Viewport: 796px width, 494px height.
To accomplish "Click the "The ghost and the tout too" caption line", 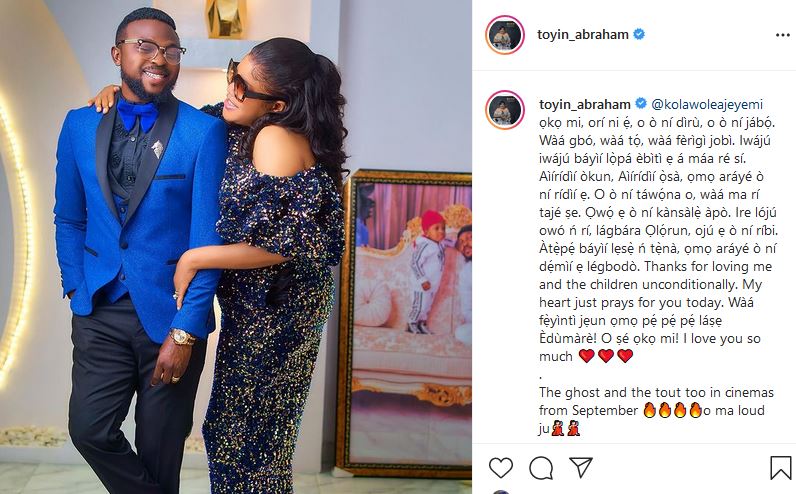I will (656, 392).
